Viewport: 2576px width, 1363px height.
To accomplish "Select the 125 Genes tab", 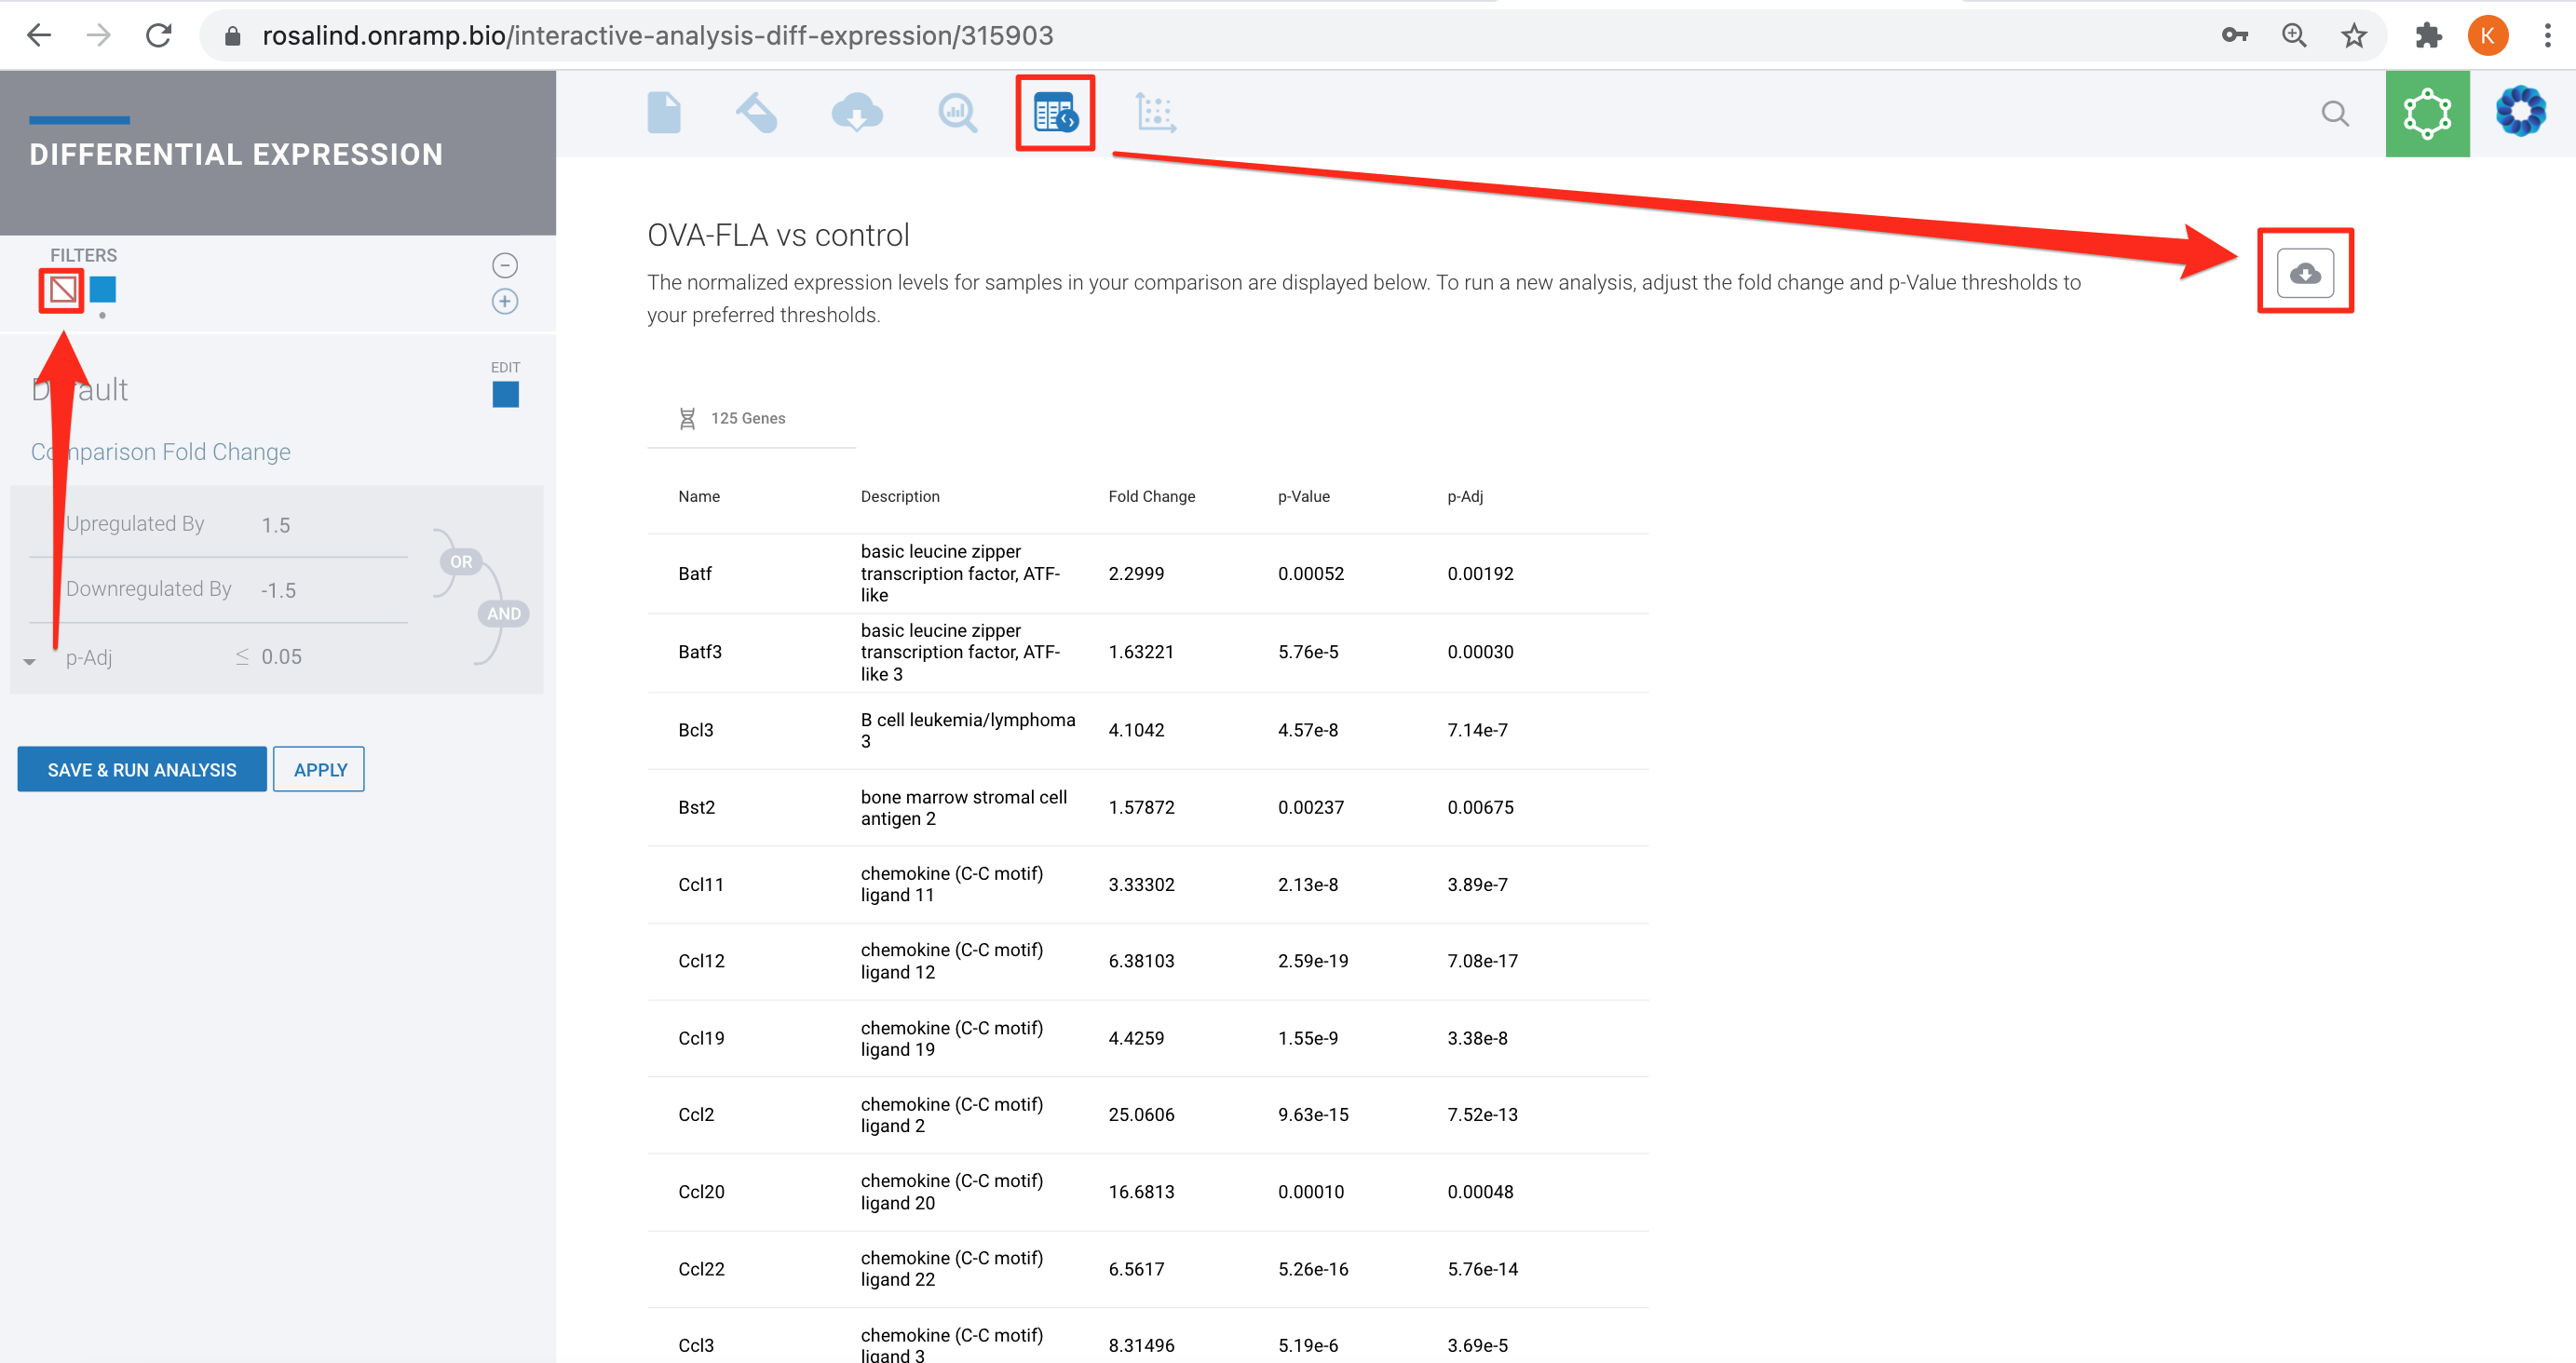I will tap(747, 418).
